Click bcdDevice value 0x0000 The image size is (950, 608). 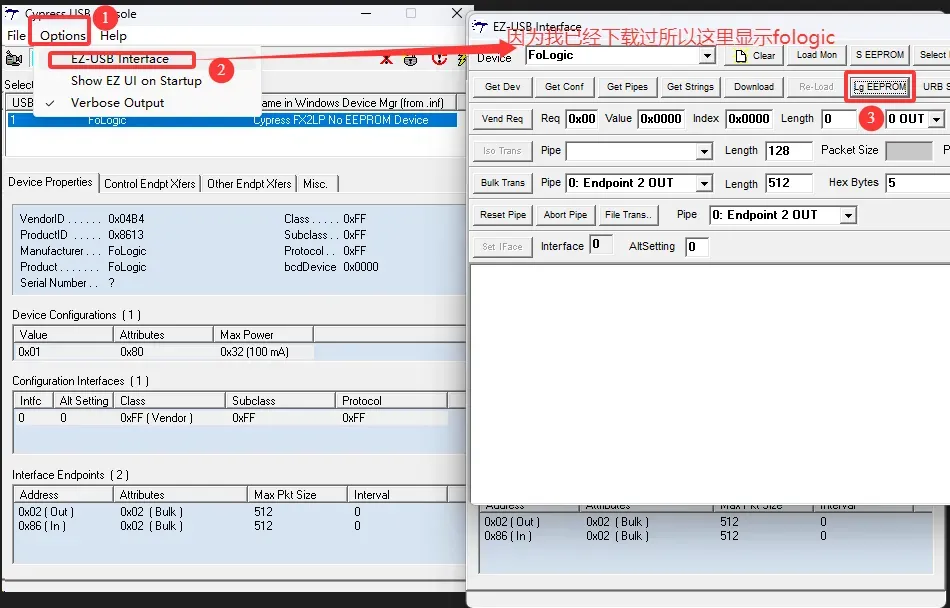pos(361,267)
